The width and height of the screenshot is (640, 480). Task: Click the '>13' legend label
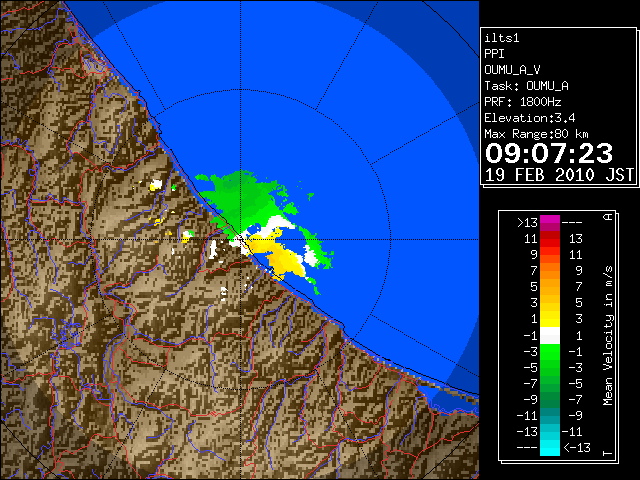tap(527, 223)
